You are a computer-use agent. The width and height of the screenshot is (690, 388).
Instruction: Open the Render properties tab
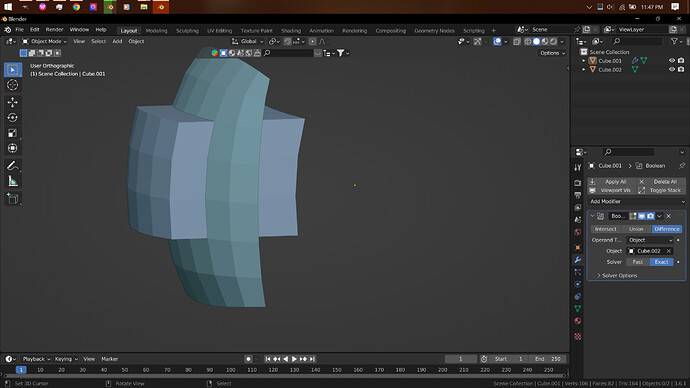tap(578, 183)
